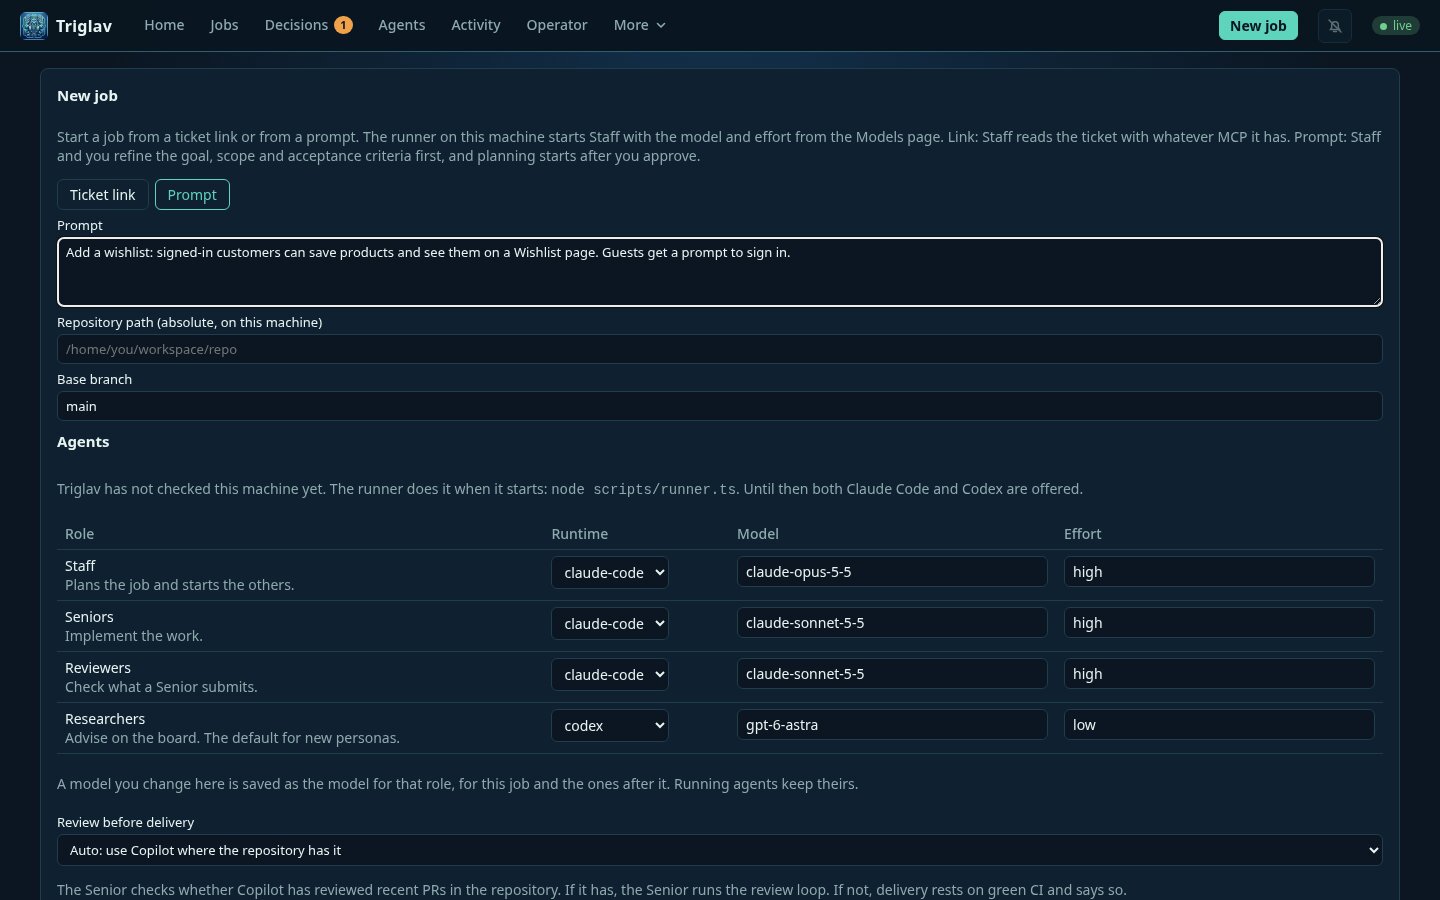This screenshot has height=900, width=1440.
Task: Expand the More menu
Action: (x=640, y=25)
